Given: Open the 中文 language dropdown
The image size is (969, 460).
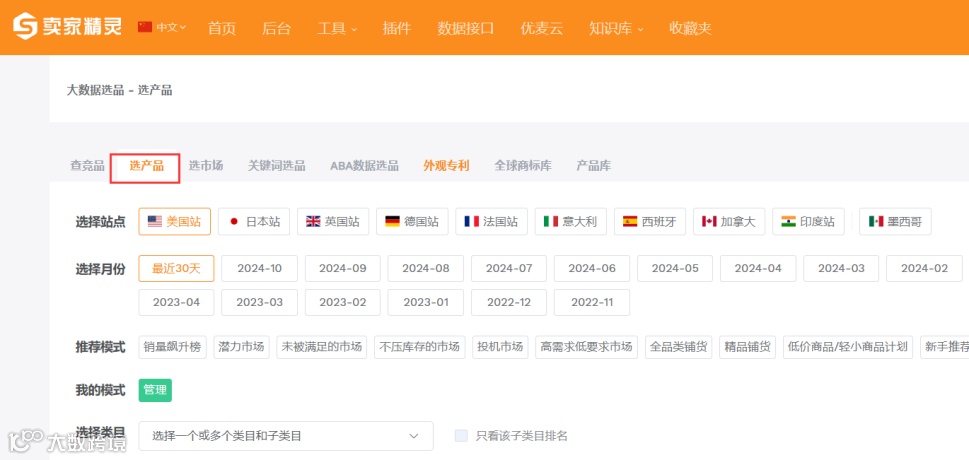Looking at the screenshot, I should 162,27.
